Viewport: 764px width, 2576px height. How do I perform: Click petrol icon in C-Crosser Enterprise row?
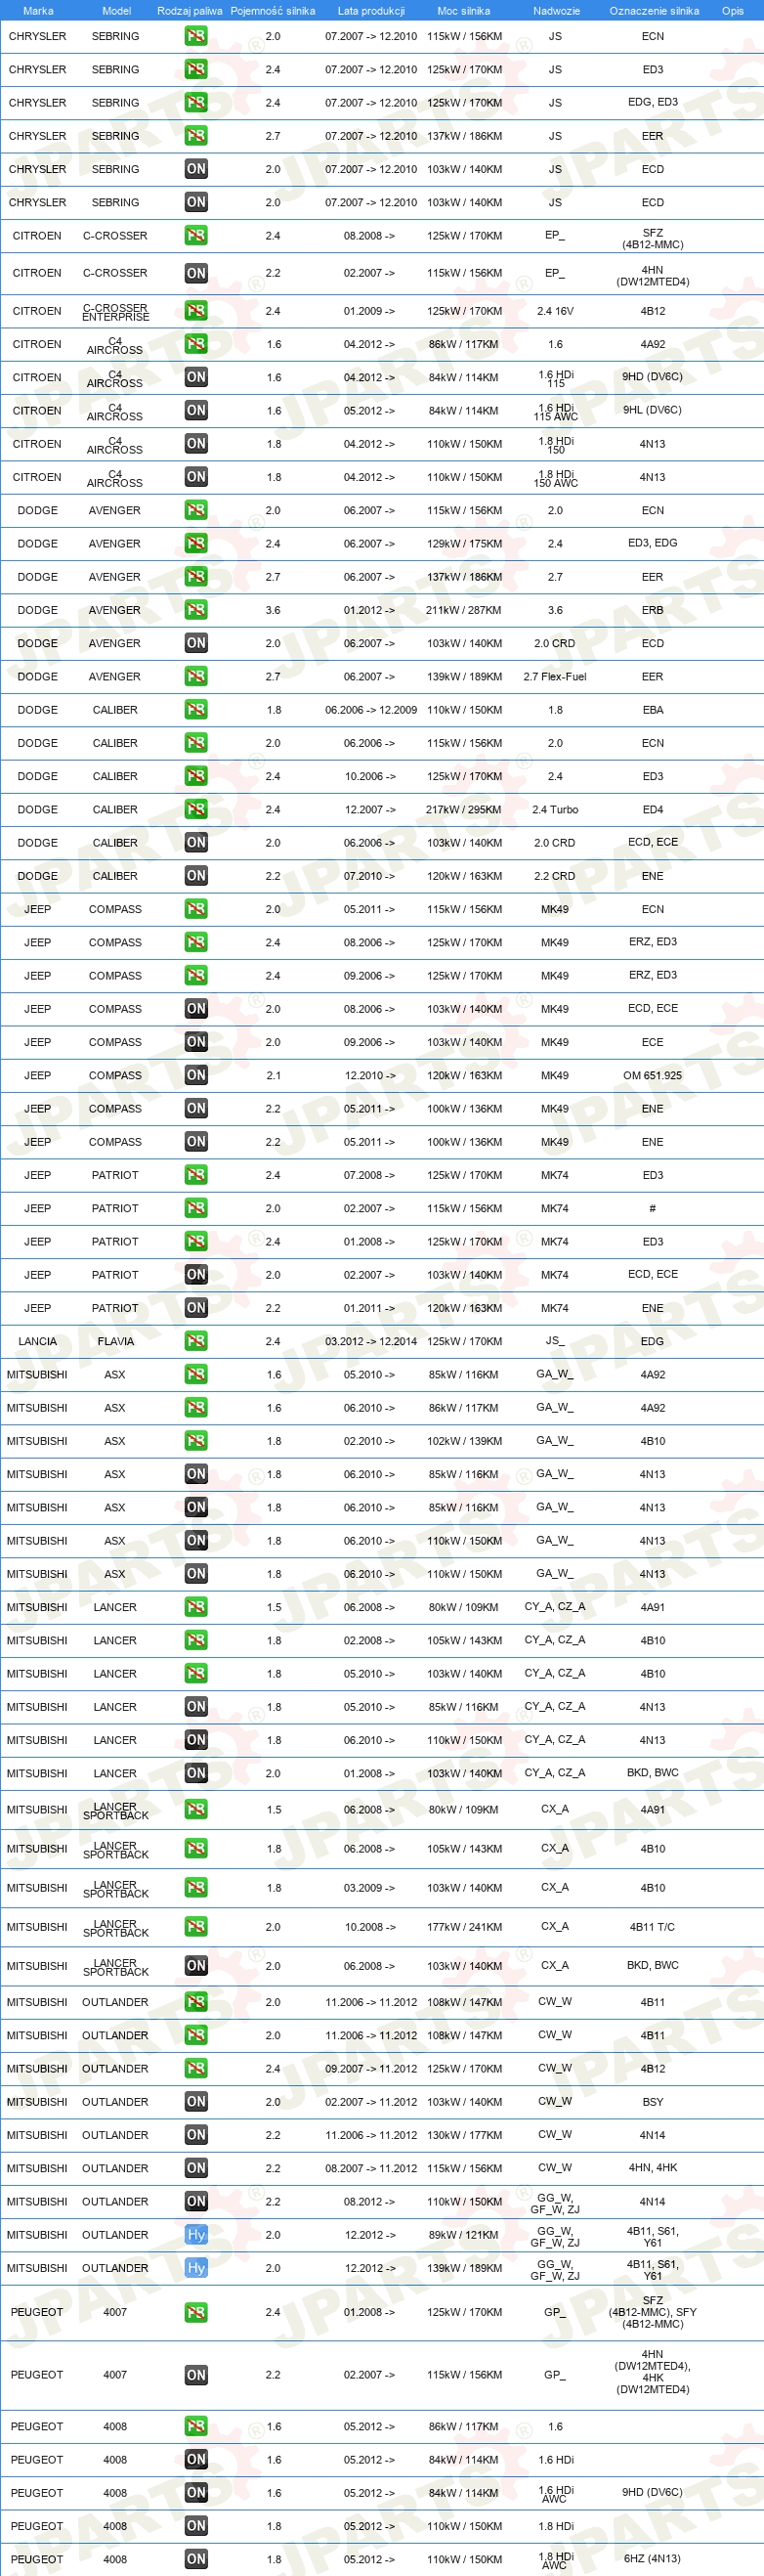tap(196, 311)
